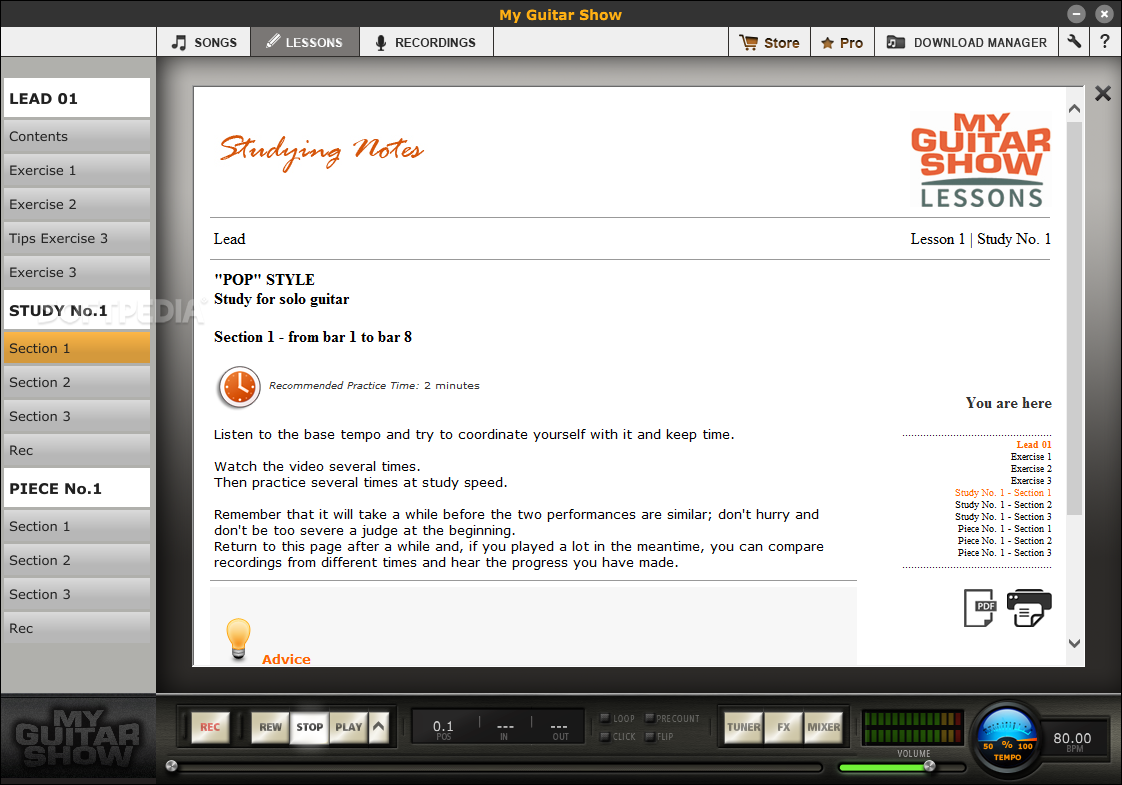
Task: Select the STUDY No.1 header
Action: click(x=77, y=310)
